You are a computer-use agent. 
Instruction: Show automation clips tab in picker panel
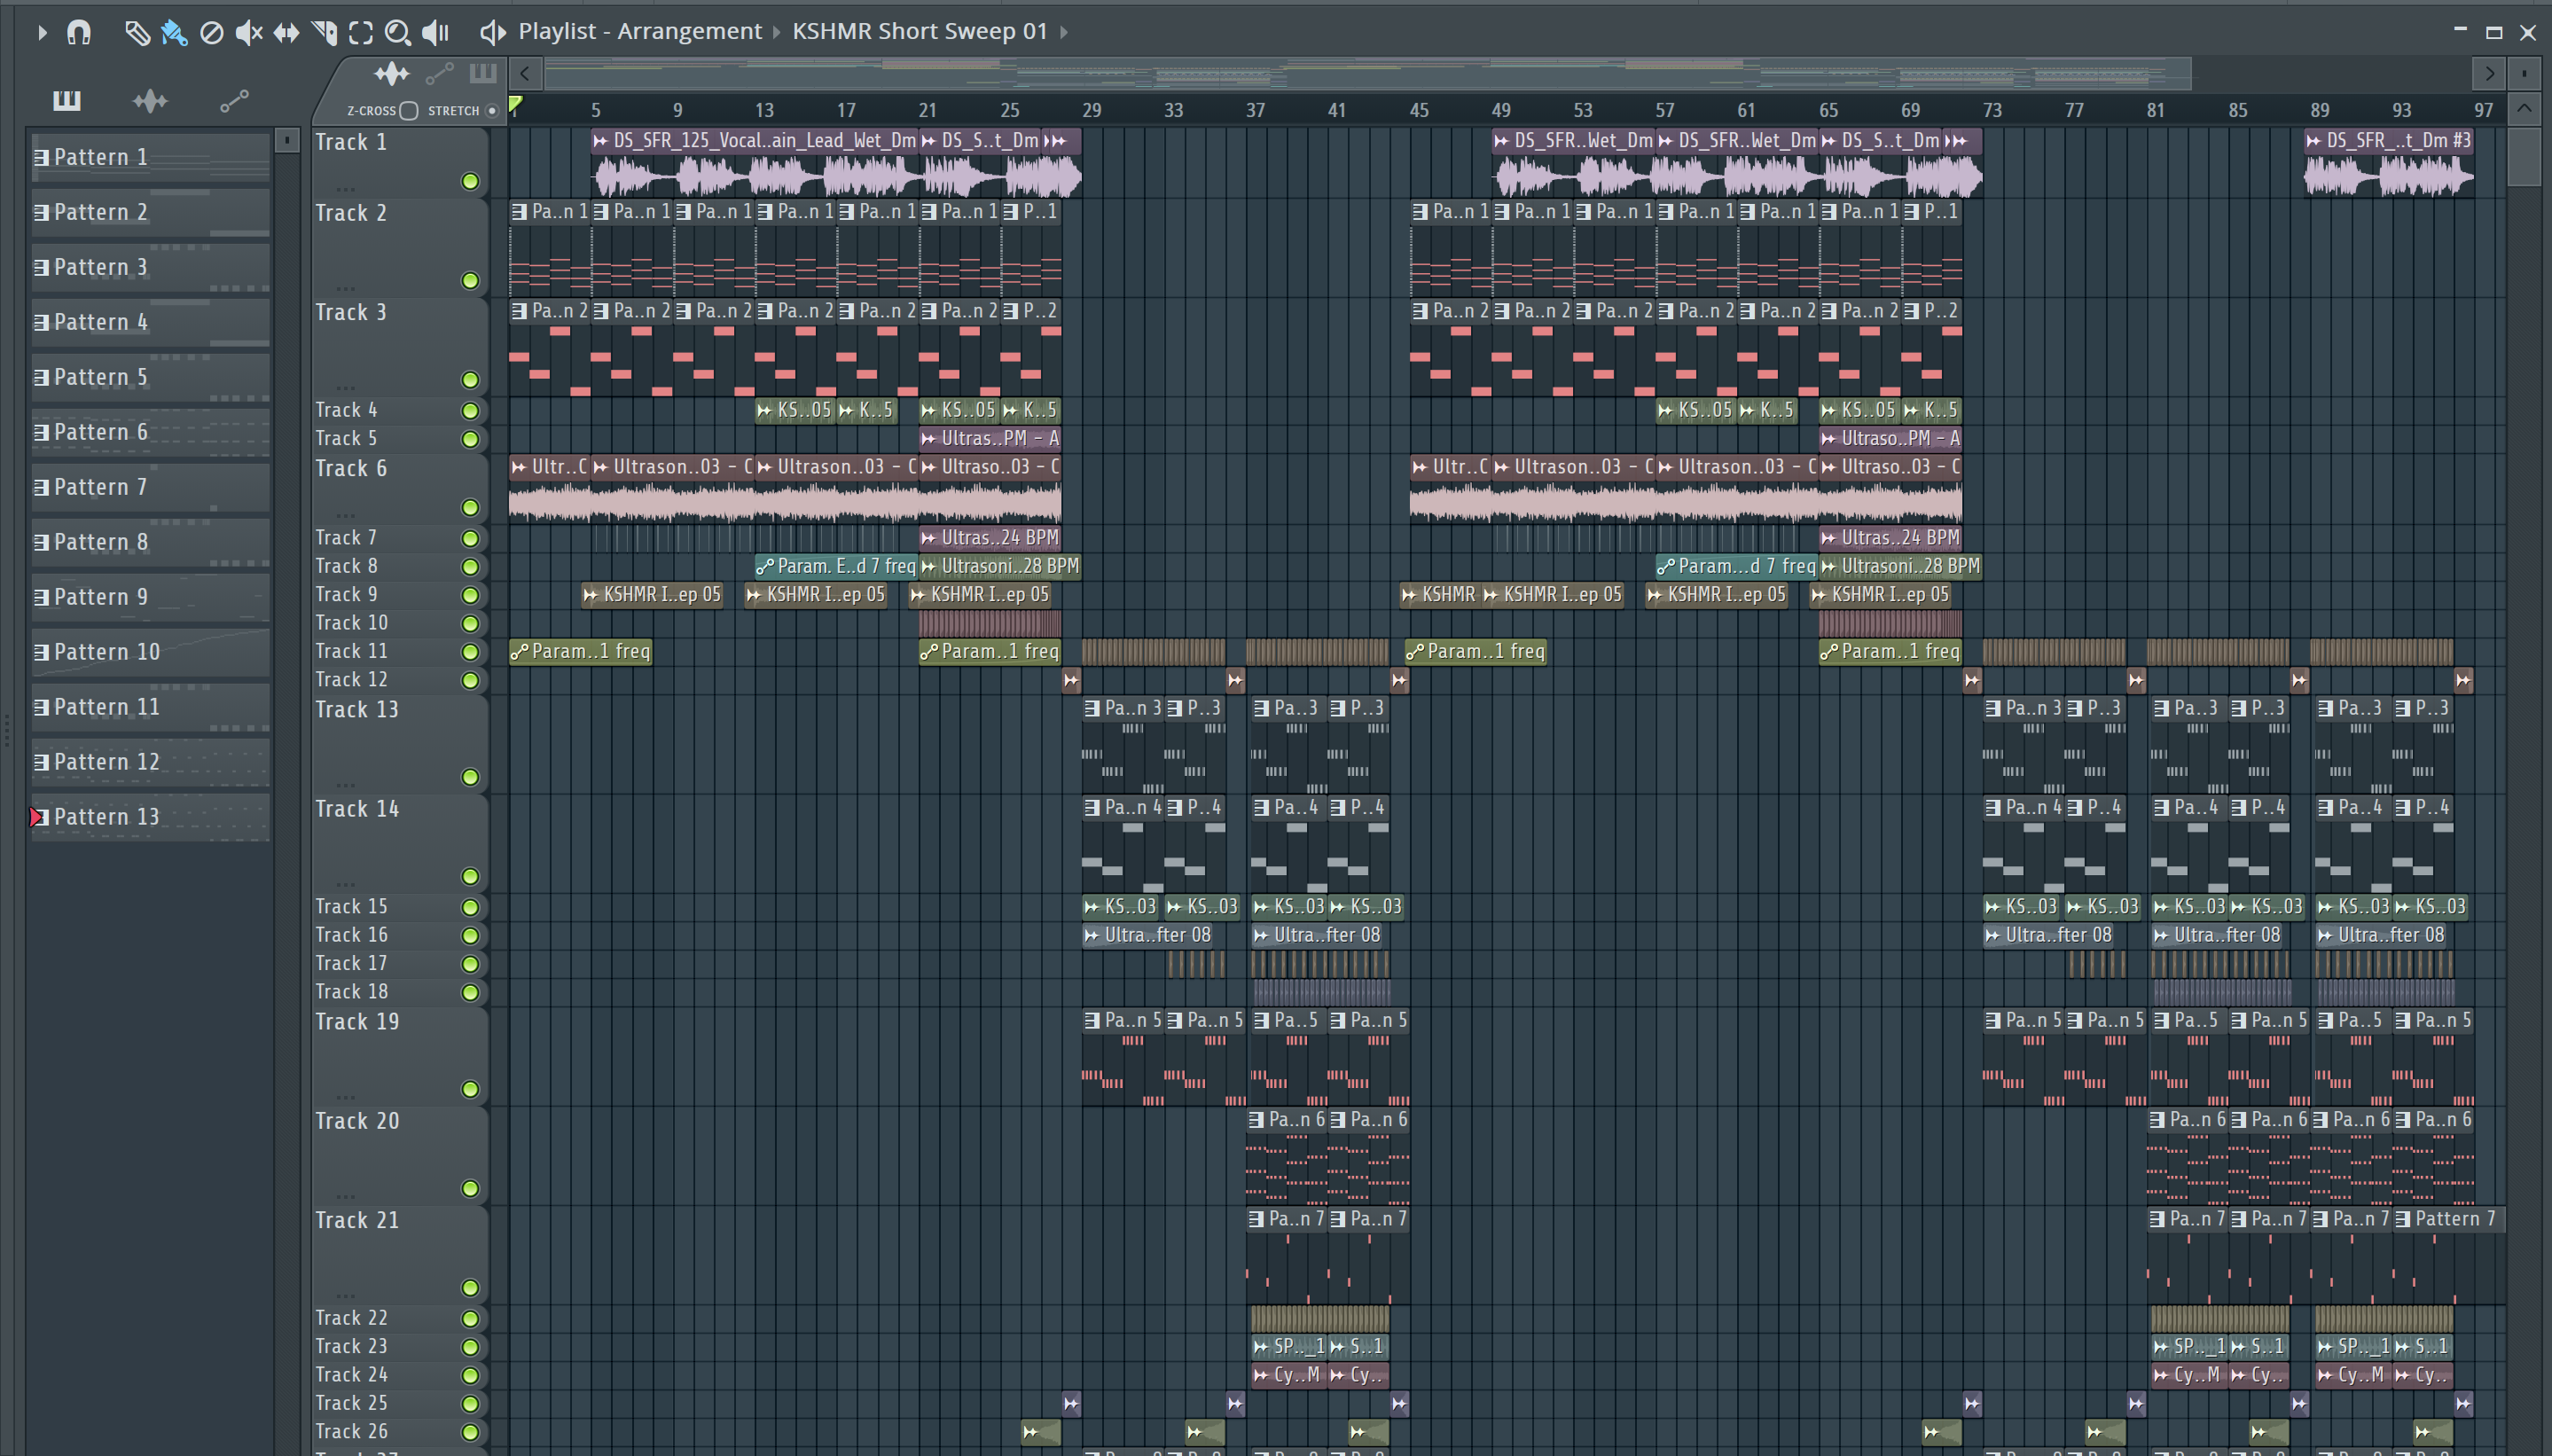(234, 101)
